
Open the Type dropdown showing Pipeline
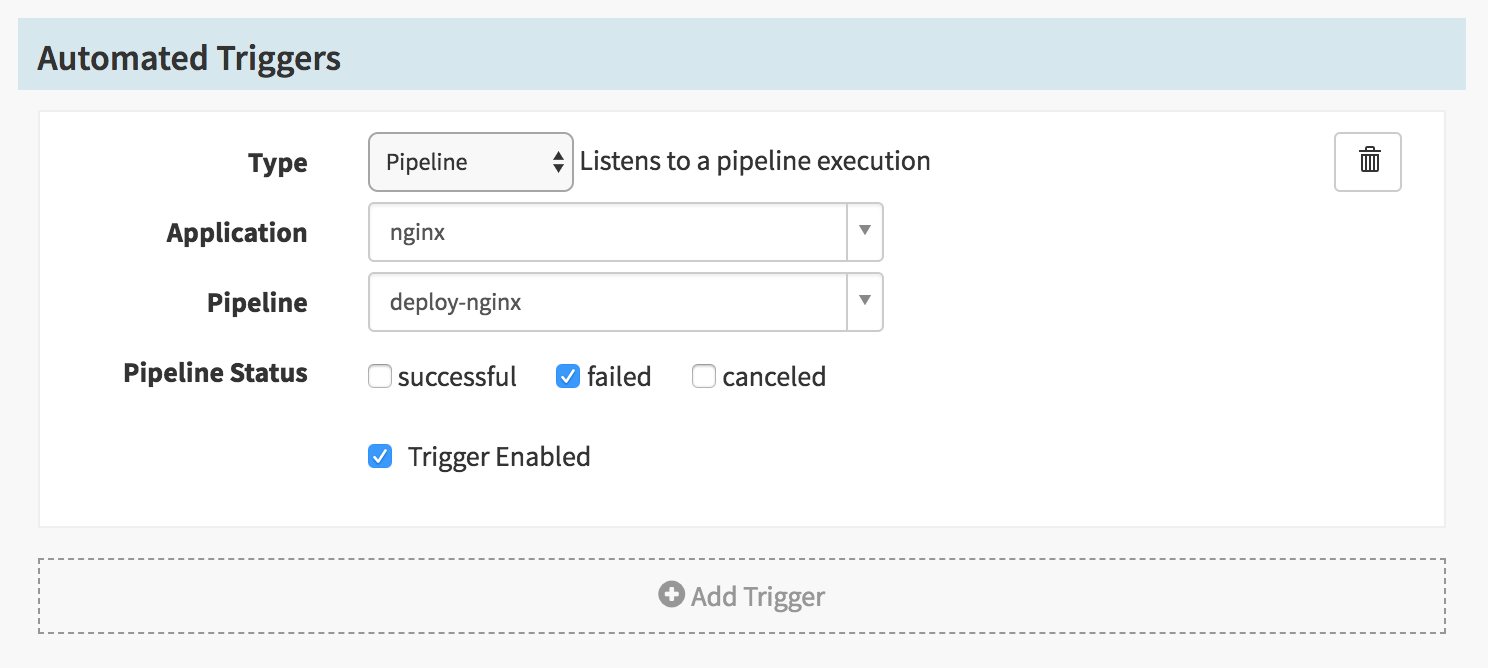pyautogui.click(x=470, y=162)
